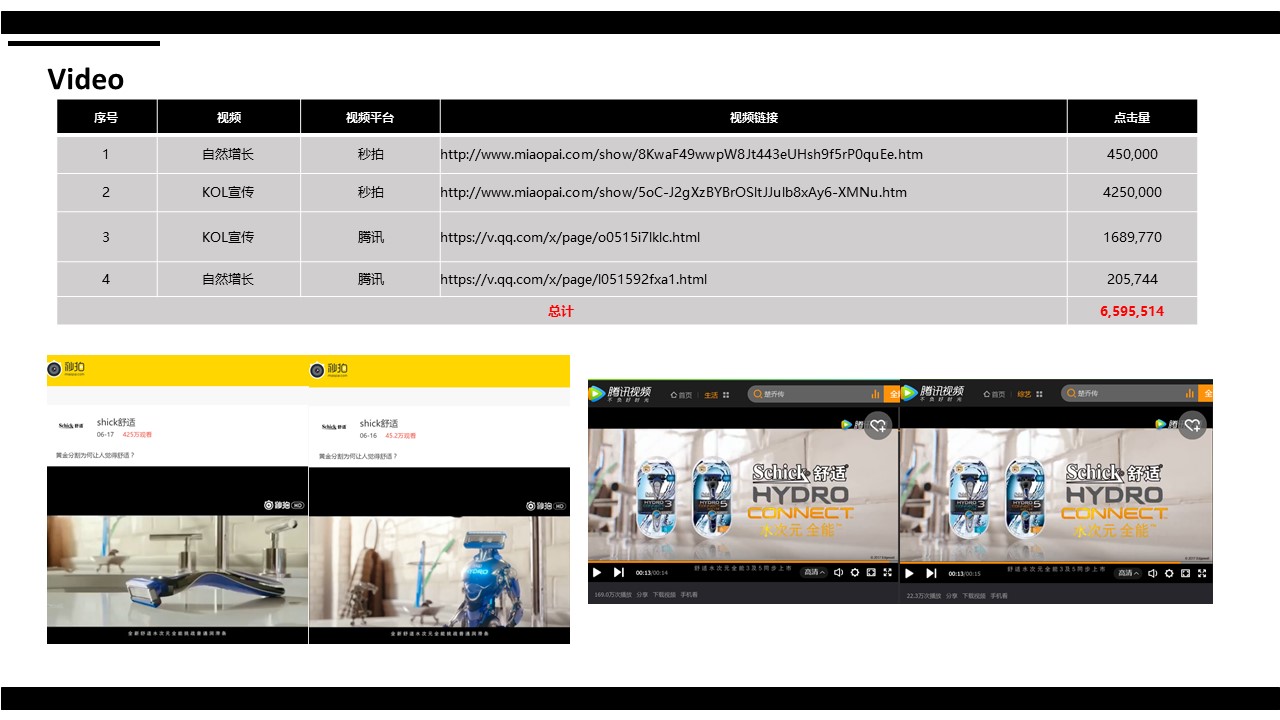Click Tencent Video logo on the 生活 page
The width and height of the screenshot is (1280, 720).
tap(621, 393)
